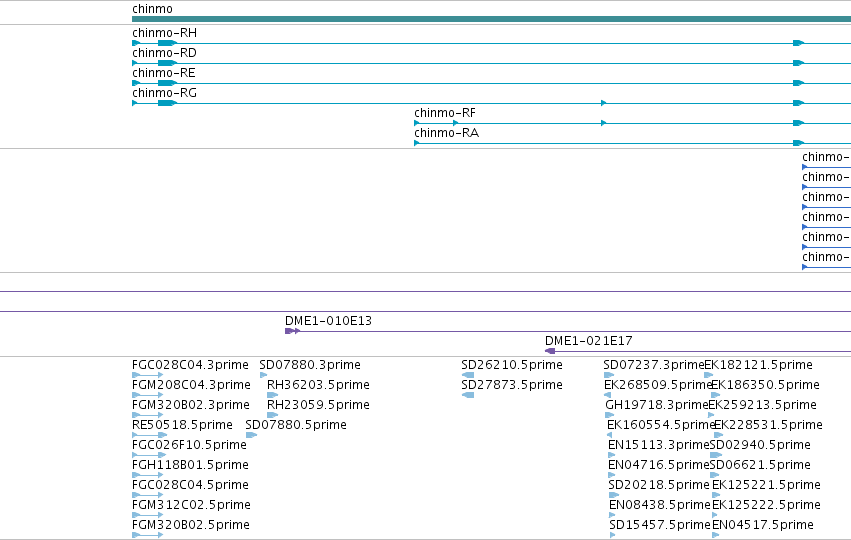
Task: Click the chinmo-RH first exon glyph
Action: click(x=136, y=43)
